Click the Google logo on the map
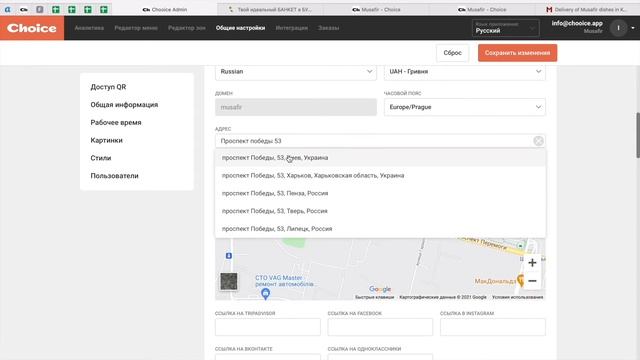This screenshot has height=360, width=640. click(380, 289)
